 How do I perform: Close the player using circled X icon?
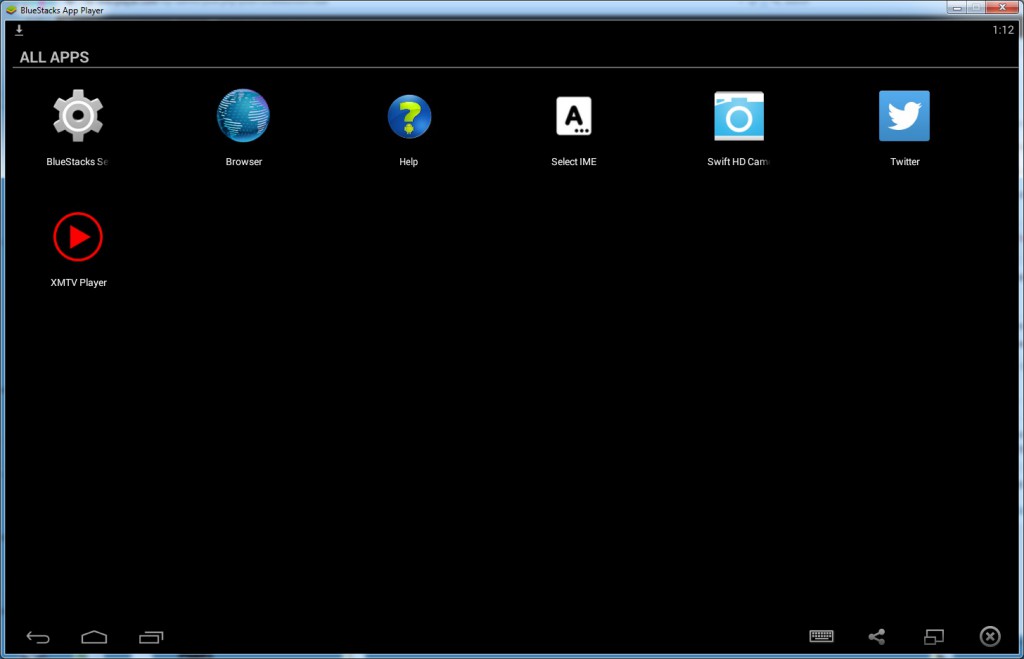989,636
